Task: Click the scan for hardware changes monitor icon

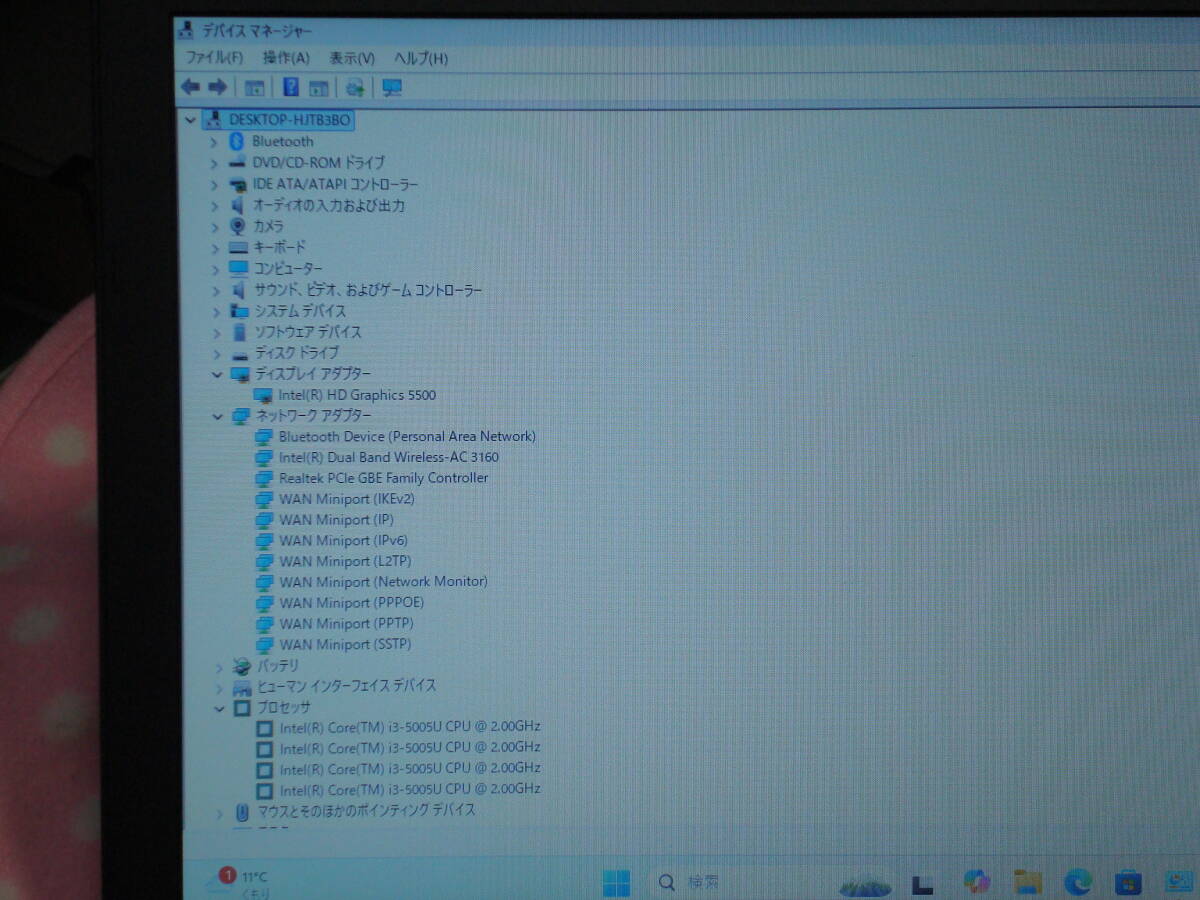Action: 392,88
